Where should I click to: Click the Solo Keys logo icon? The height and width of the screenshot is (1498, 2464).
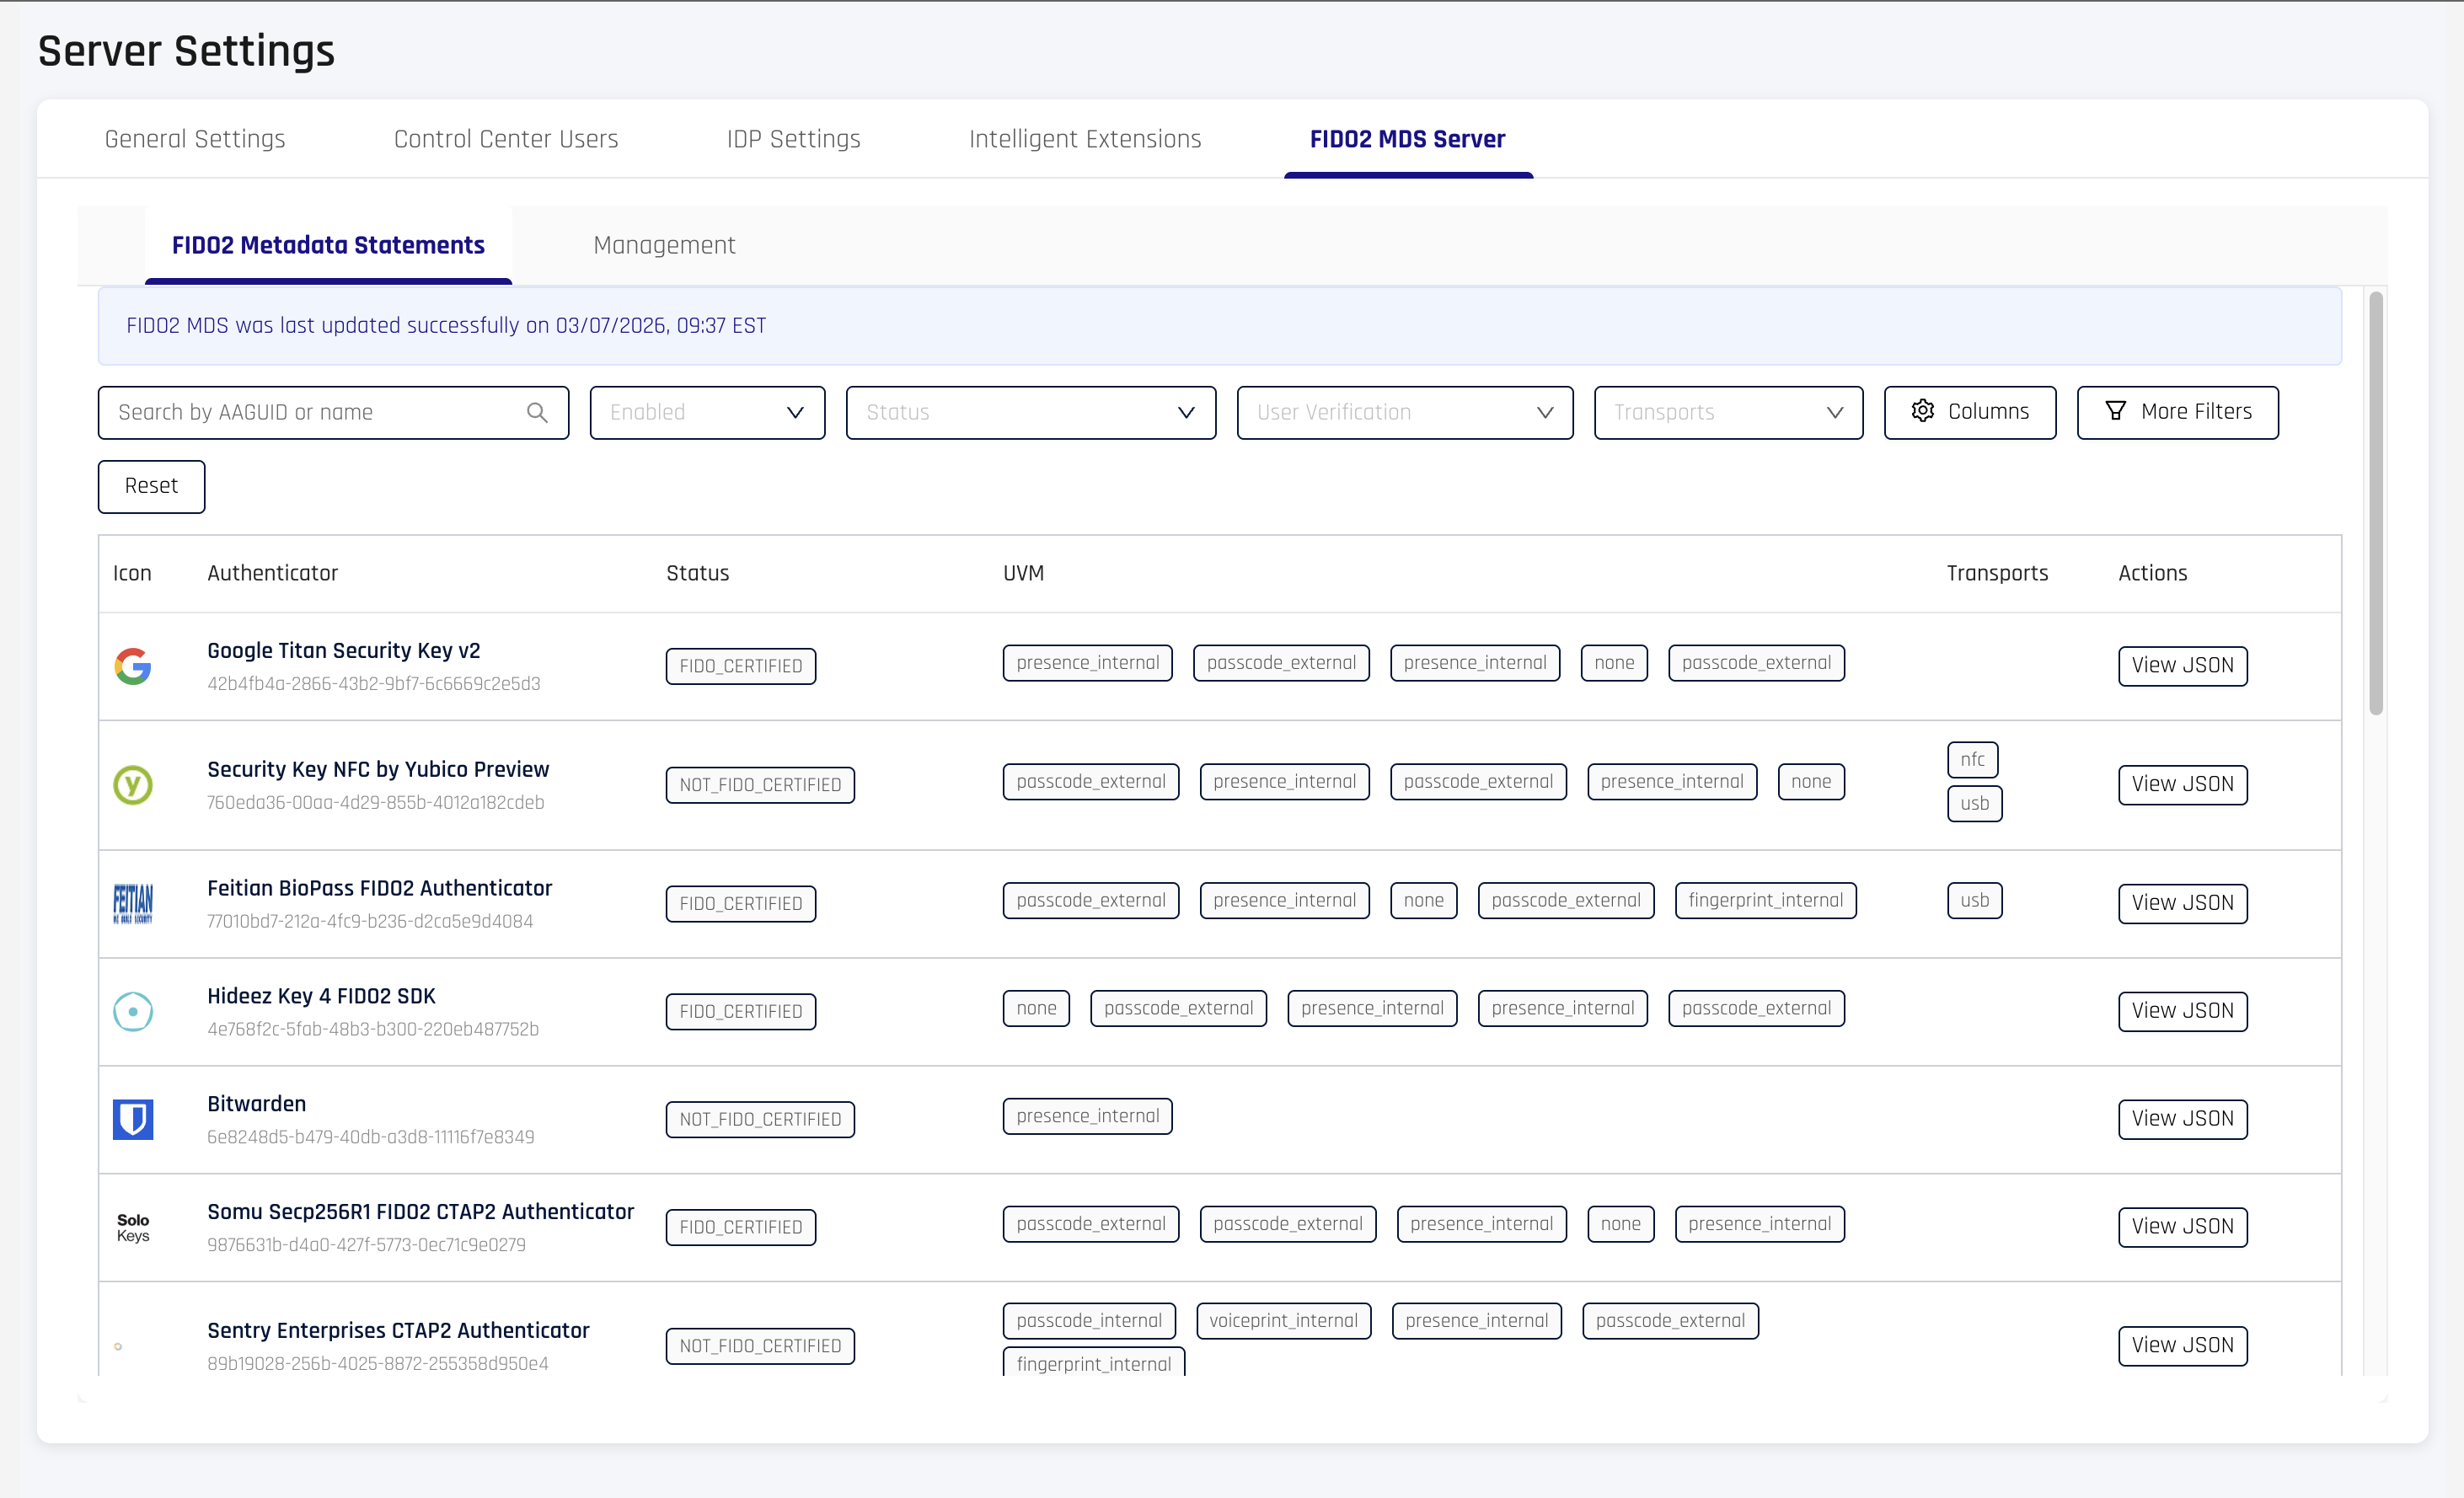pos(132,1227)
